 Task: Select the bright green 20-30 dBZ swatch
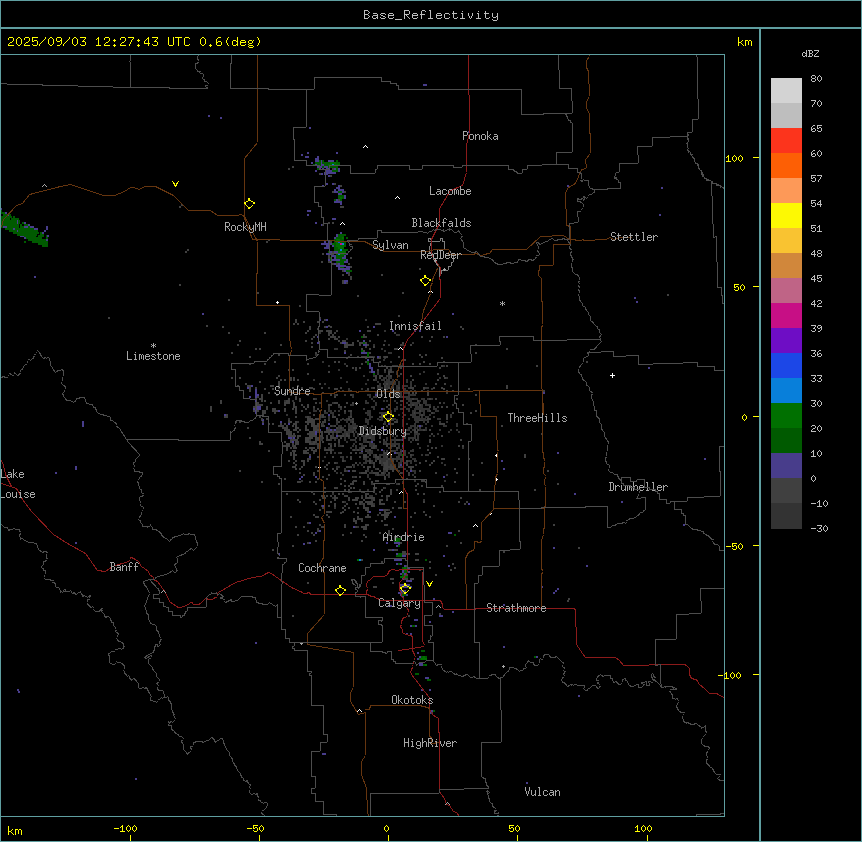pyautogui.click(x=786, y=416)
